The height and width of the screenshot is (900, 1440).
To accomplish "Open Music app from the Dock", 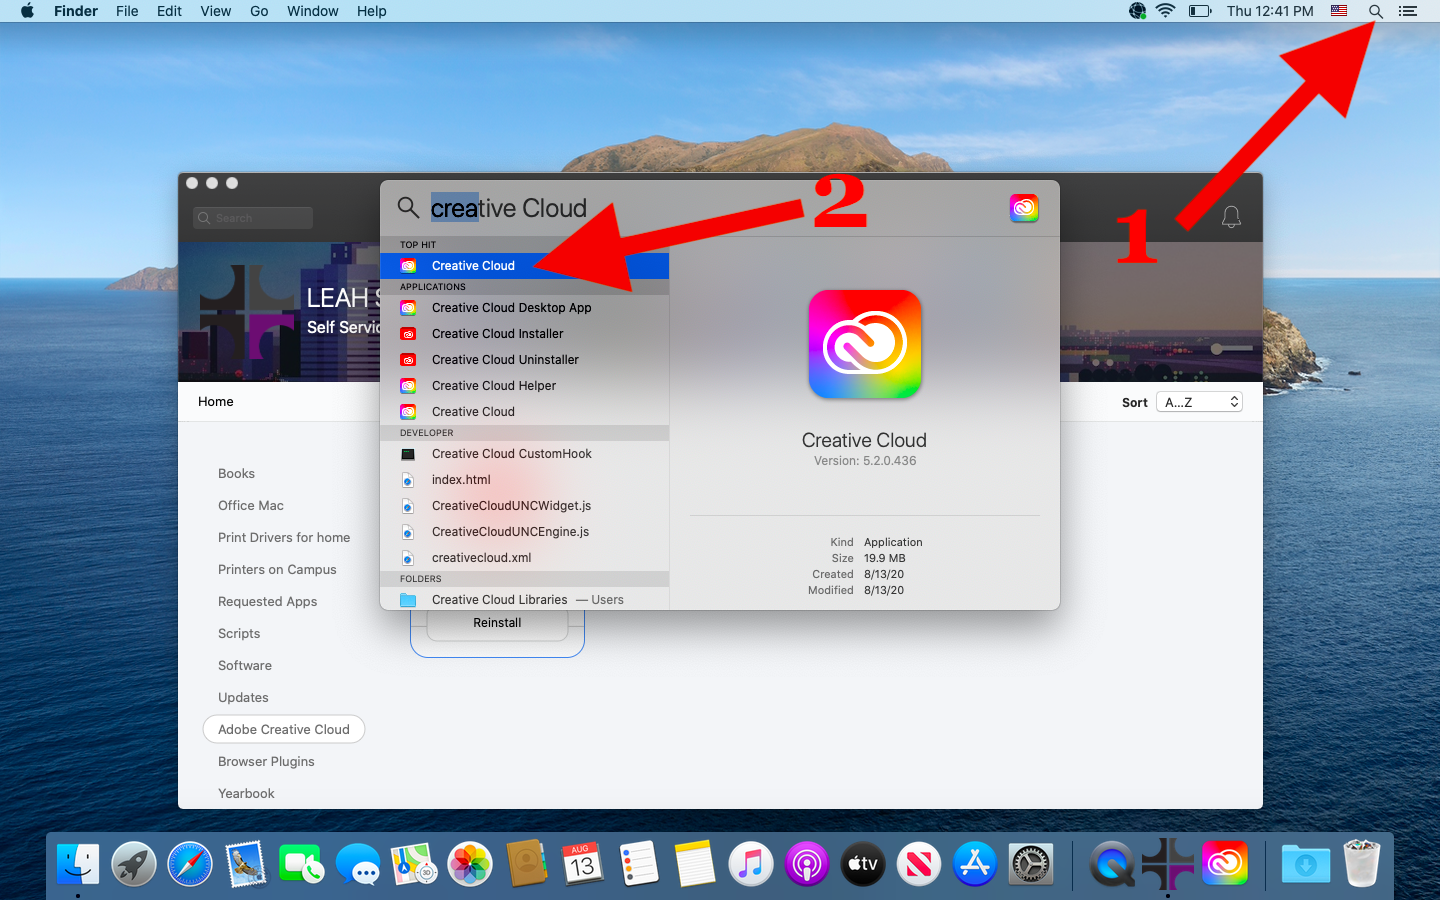I will pyautogui.click(x=751, y=864).
